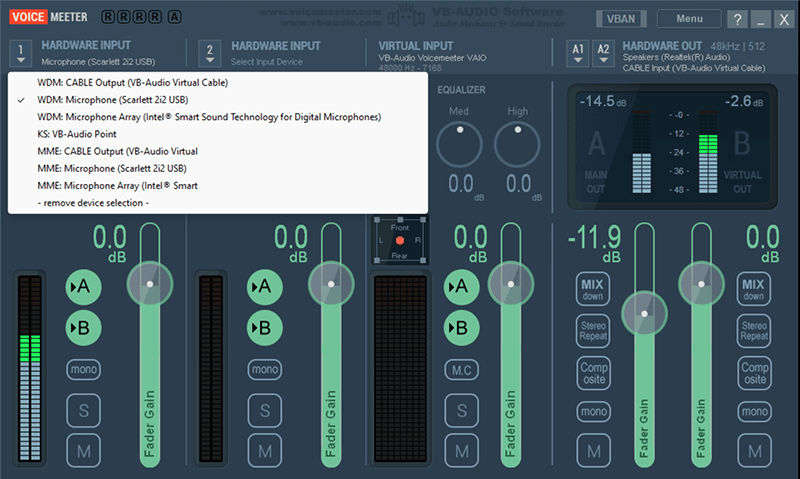800x479 pixels.
Task: Toggle M.C button on Virtual Input
Action: pyautogui.click(x=461, y=370)
